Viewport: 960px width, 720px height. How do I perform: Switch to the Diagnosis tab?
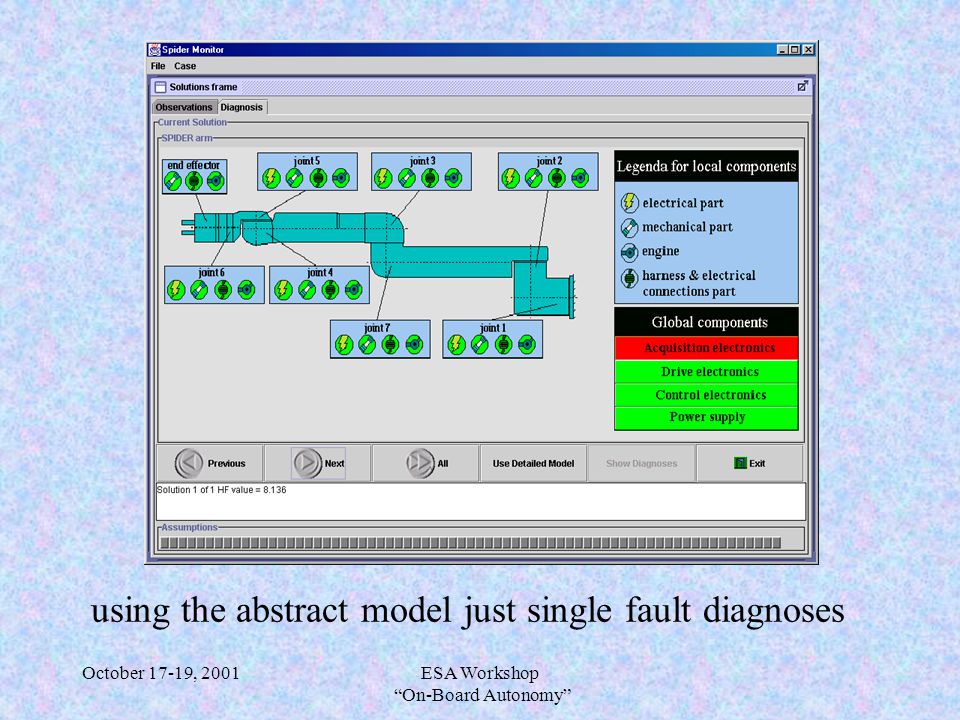point(242,107)
